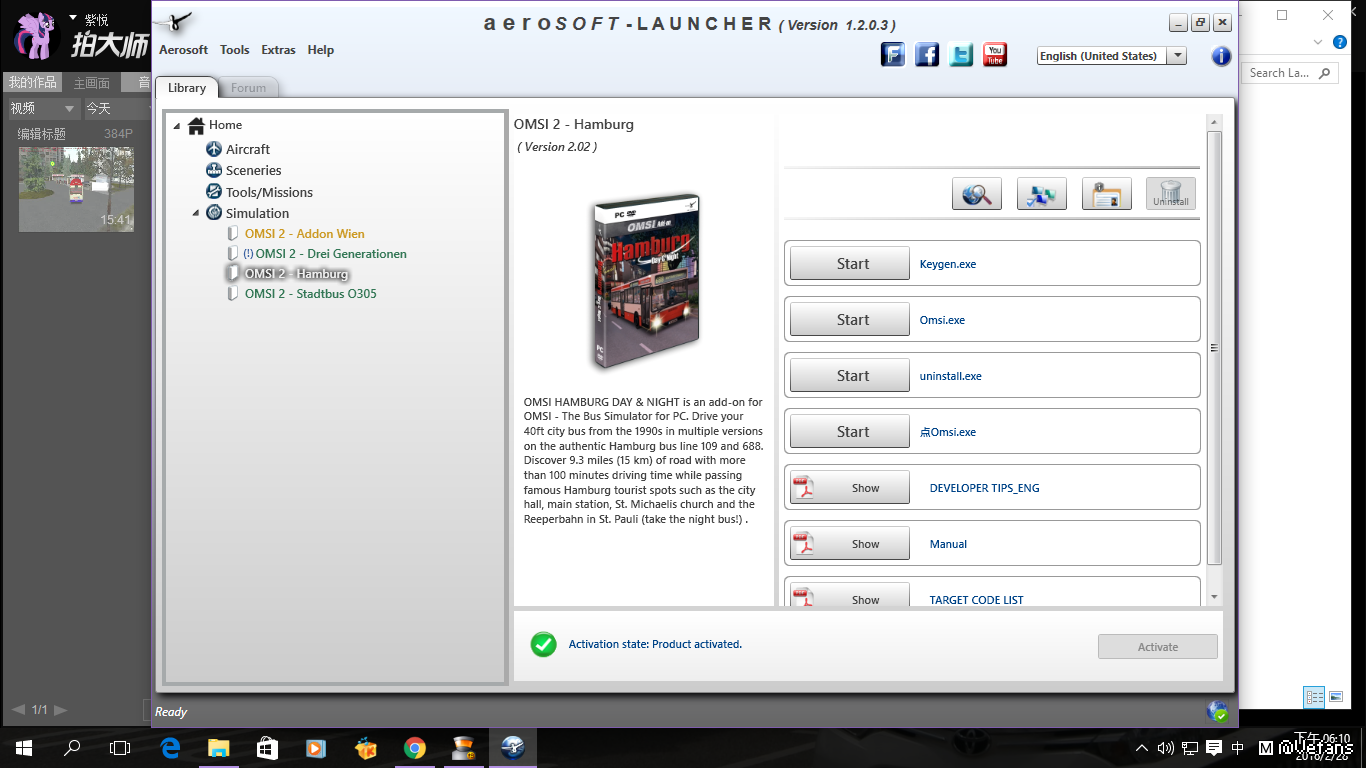The height and width of the screenshot is (768, 1366).
Task: Click the green activation checkmark icon
Action: (544, 644)
